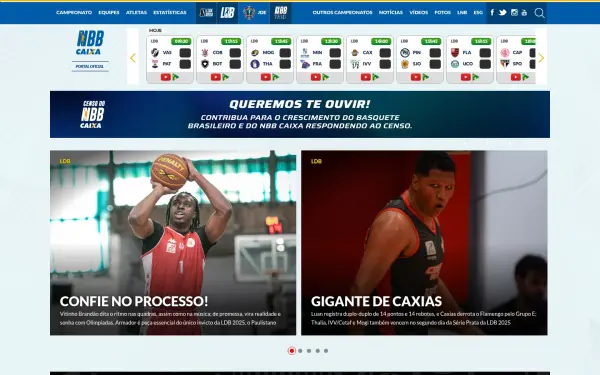Open the Campeonato menu
600x375 pixels.
click(x=74, y=13)
